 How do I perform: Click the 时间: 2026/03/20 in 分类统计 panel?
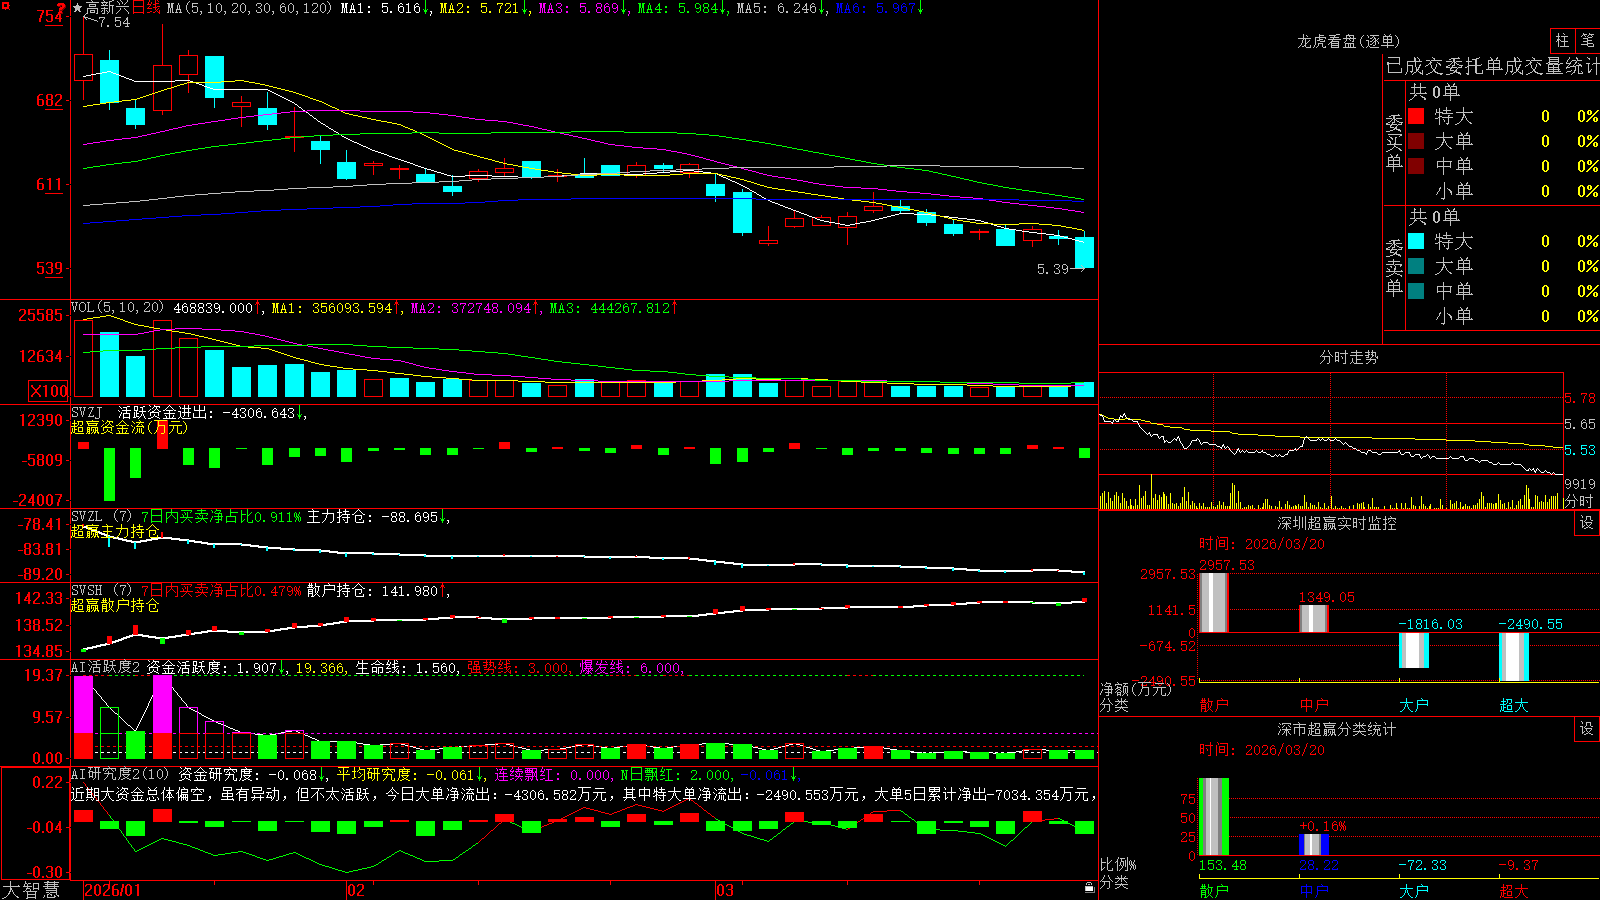click(x=1262, y=750)
